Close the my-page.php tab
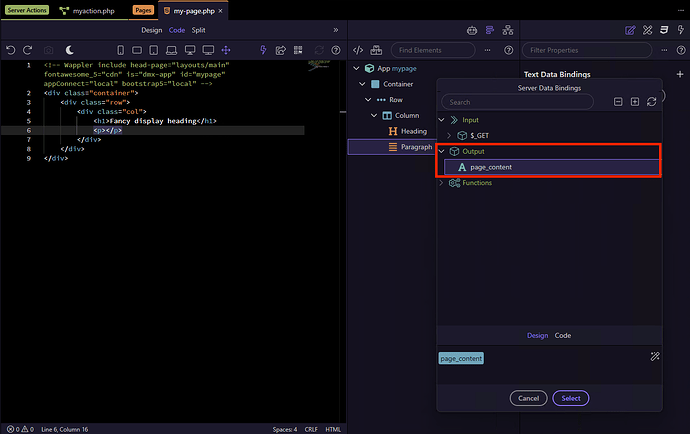The width and height of the screenshot is (690, 434). tap(220, 11)
